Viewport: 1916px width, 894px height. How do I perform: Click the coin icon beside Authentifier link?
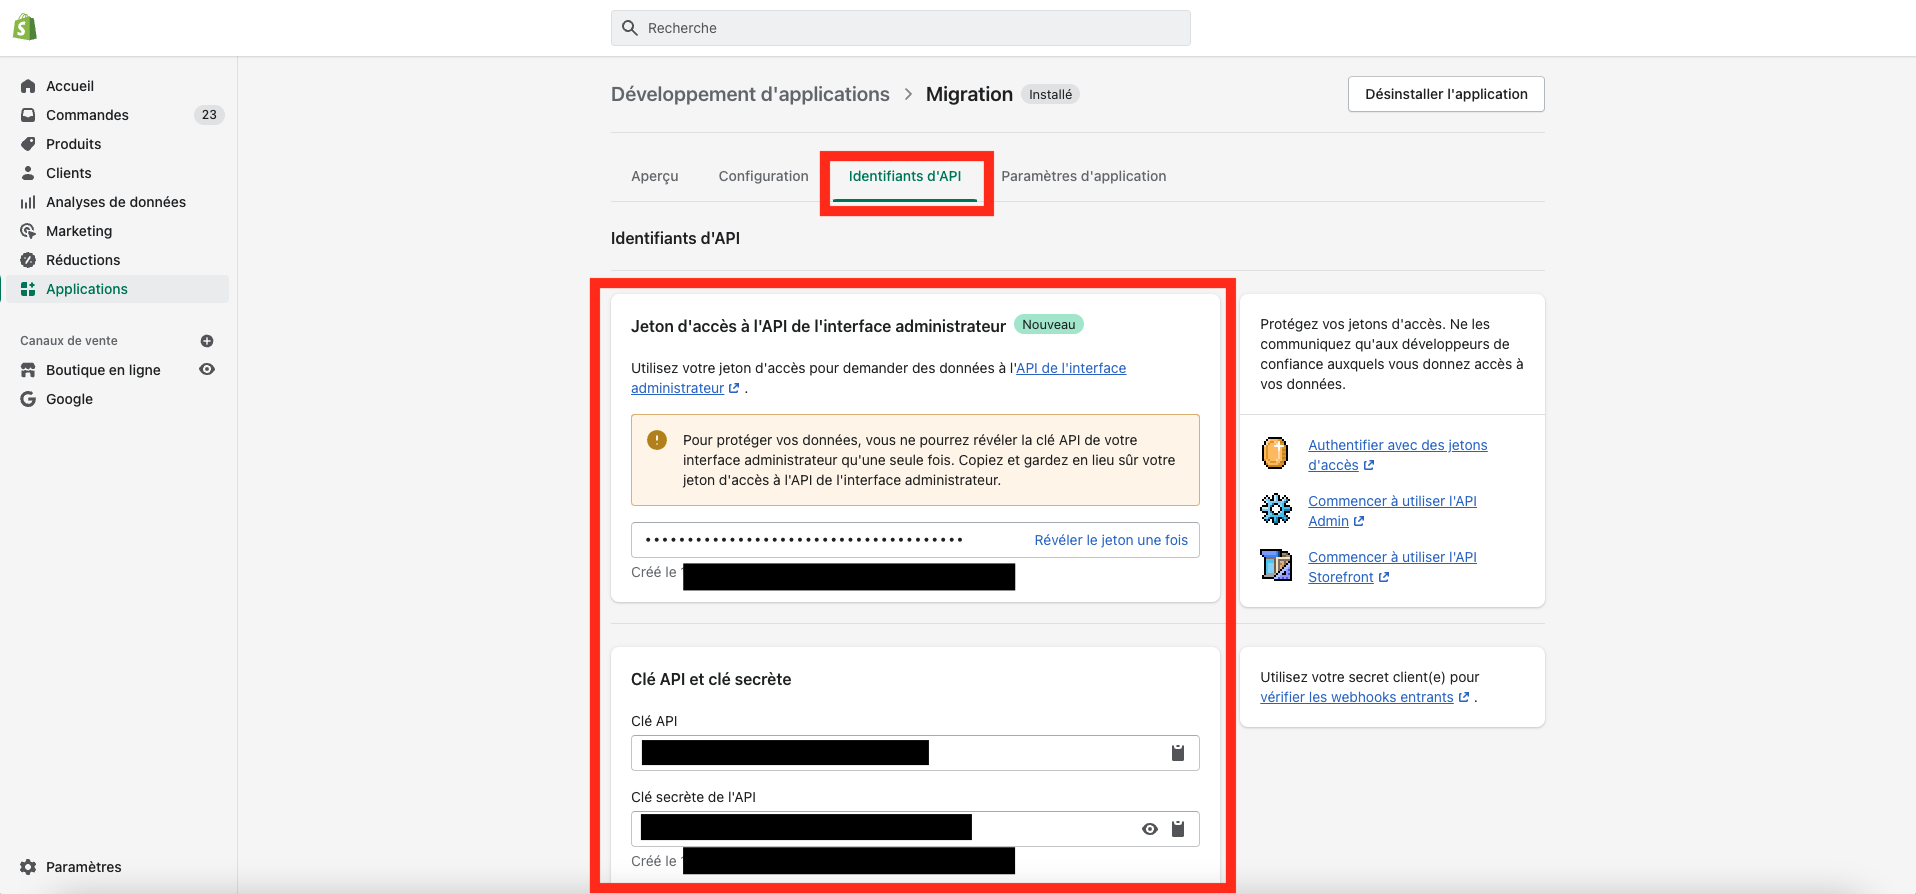pyautogui.click(x=1275, y=453)
